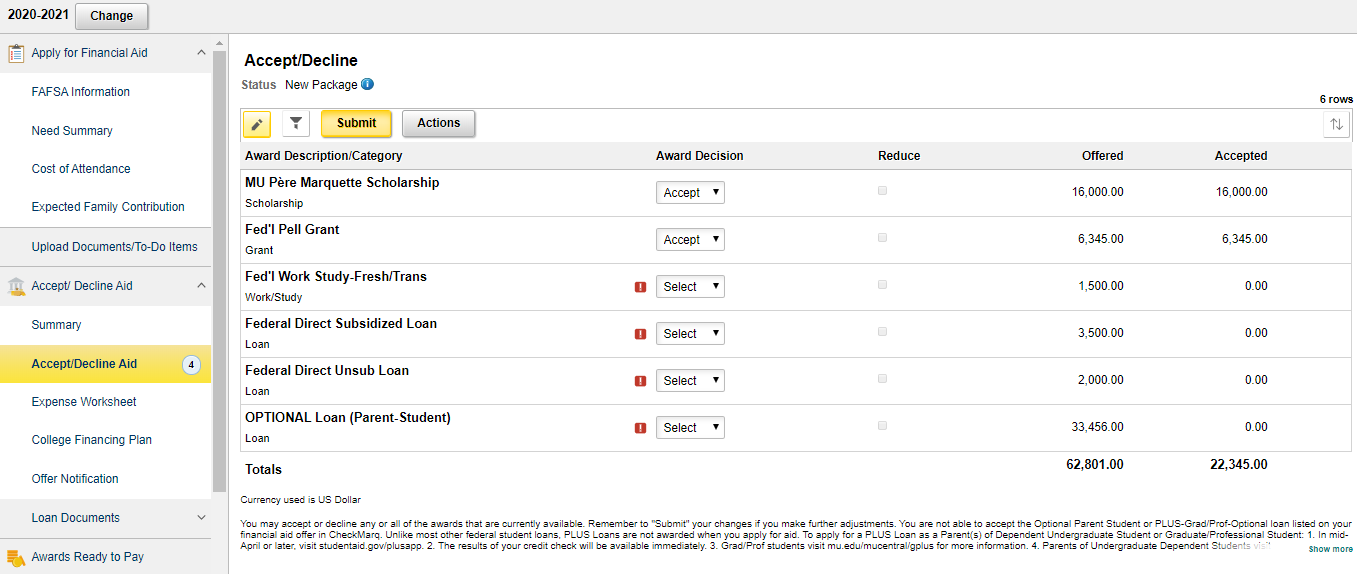Select FAFSA Information in the sidebar
The width and height of the screenshot is (1357, 574).
81,92
